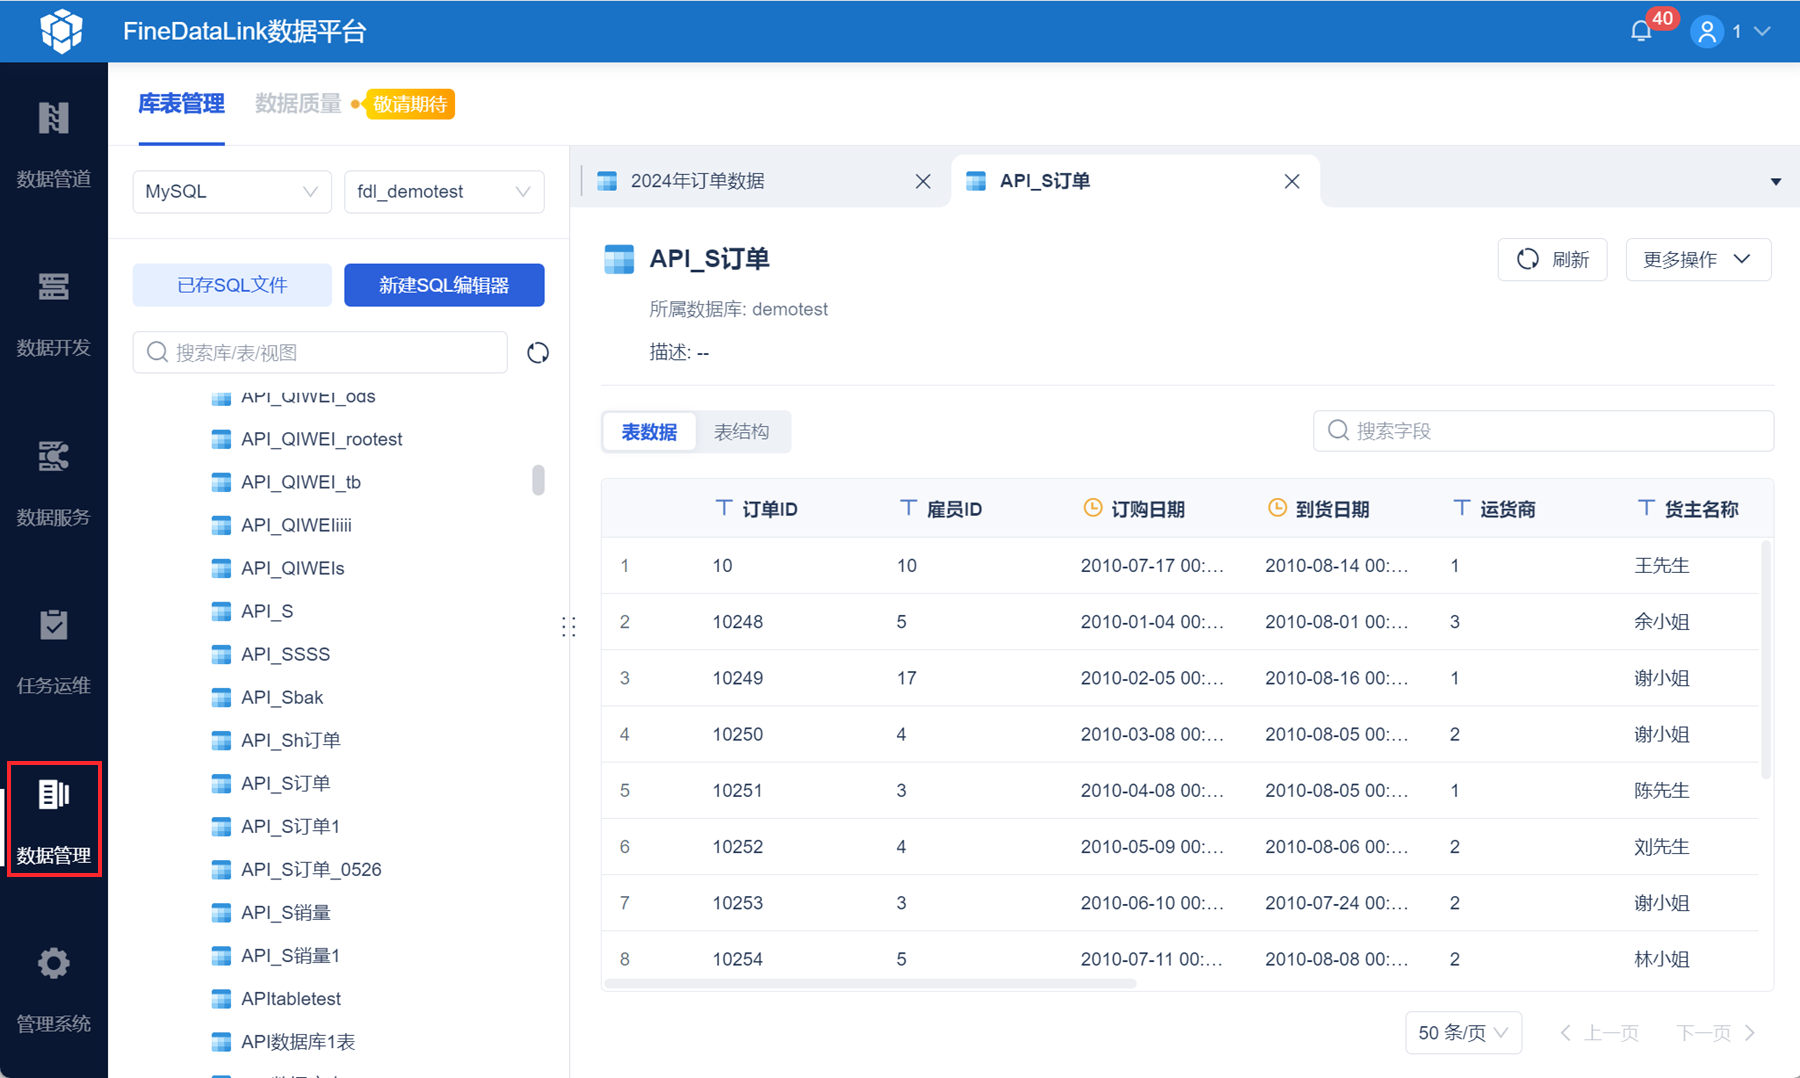Go to 上一页
Viewport: 1800px width, 1078px height.
[x=1599, y=1033]
